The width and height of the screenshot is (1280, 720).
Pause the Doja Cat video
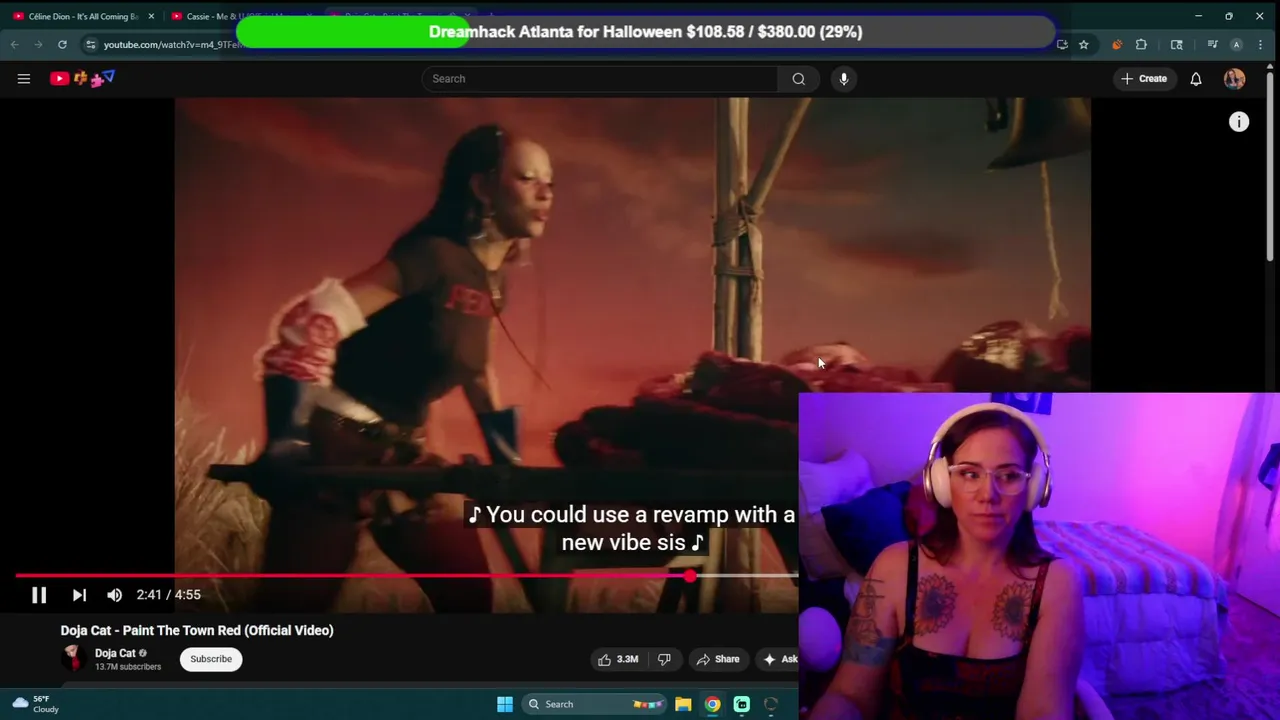coord(39,595)
